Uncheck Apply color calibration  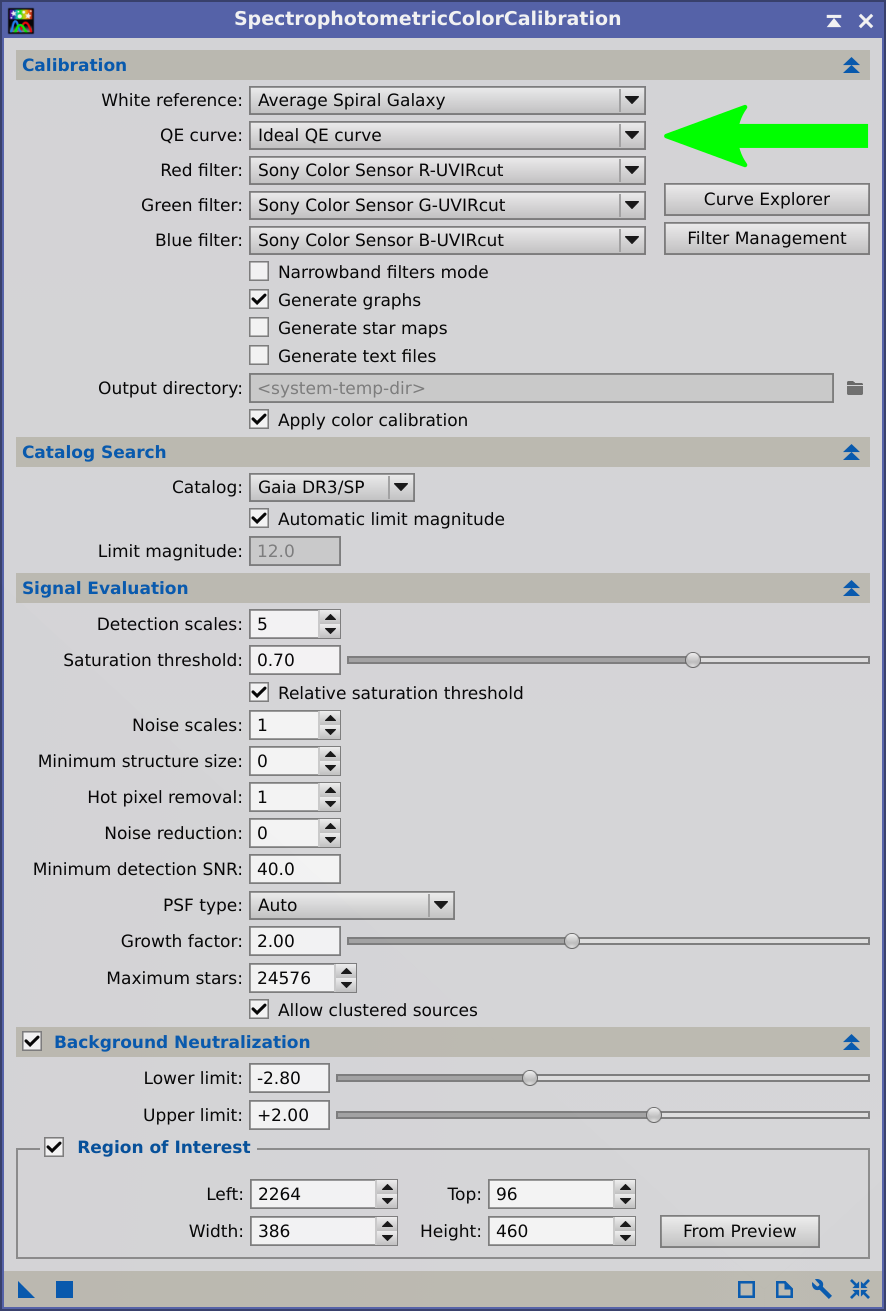(x=259, y=420)
